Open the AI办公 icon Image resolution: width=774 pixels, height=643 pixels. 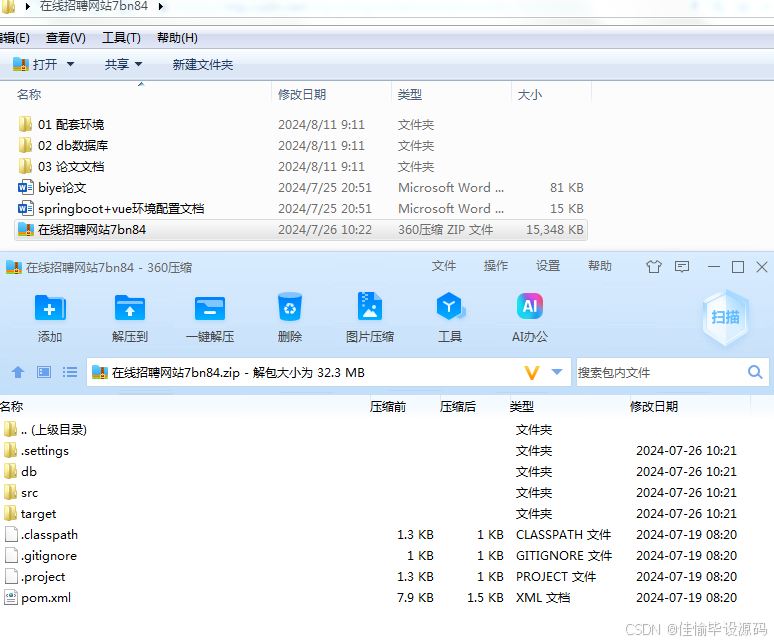pyautogui.click(x=530, y=306)
